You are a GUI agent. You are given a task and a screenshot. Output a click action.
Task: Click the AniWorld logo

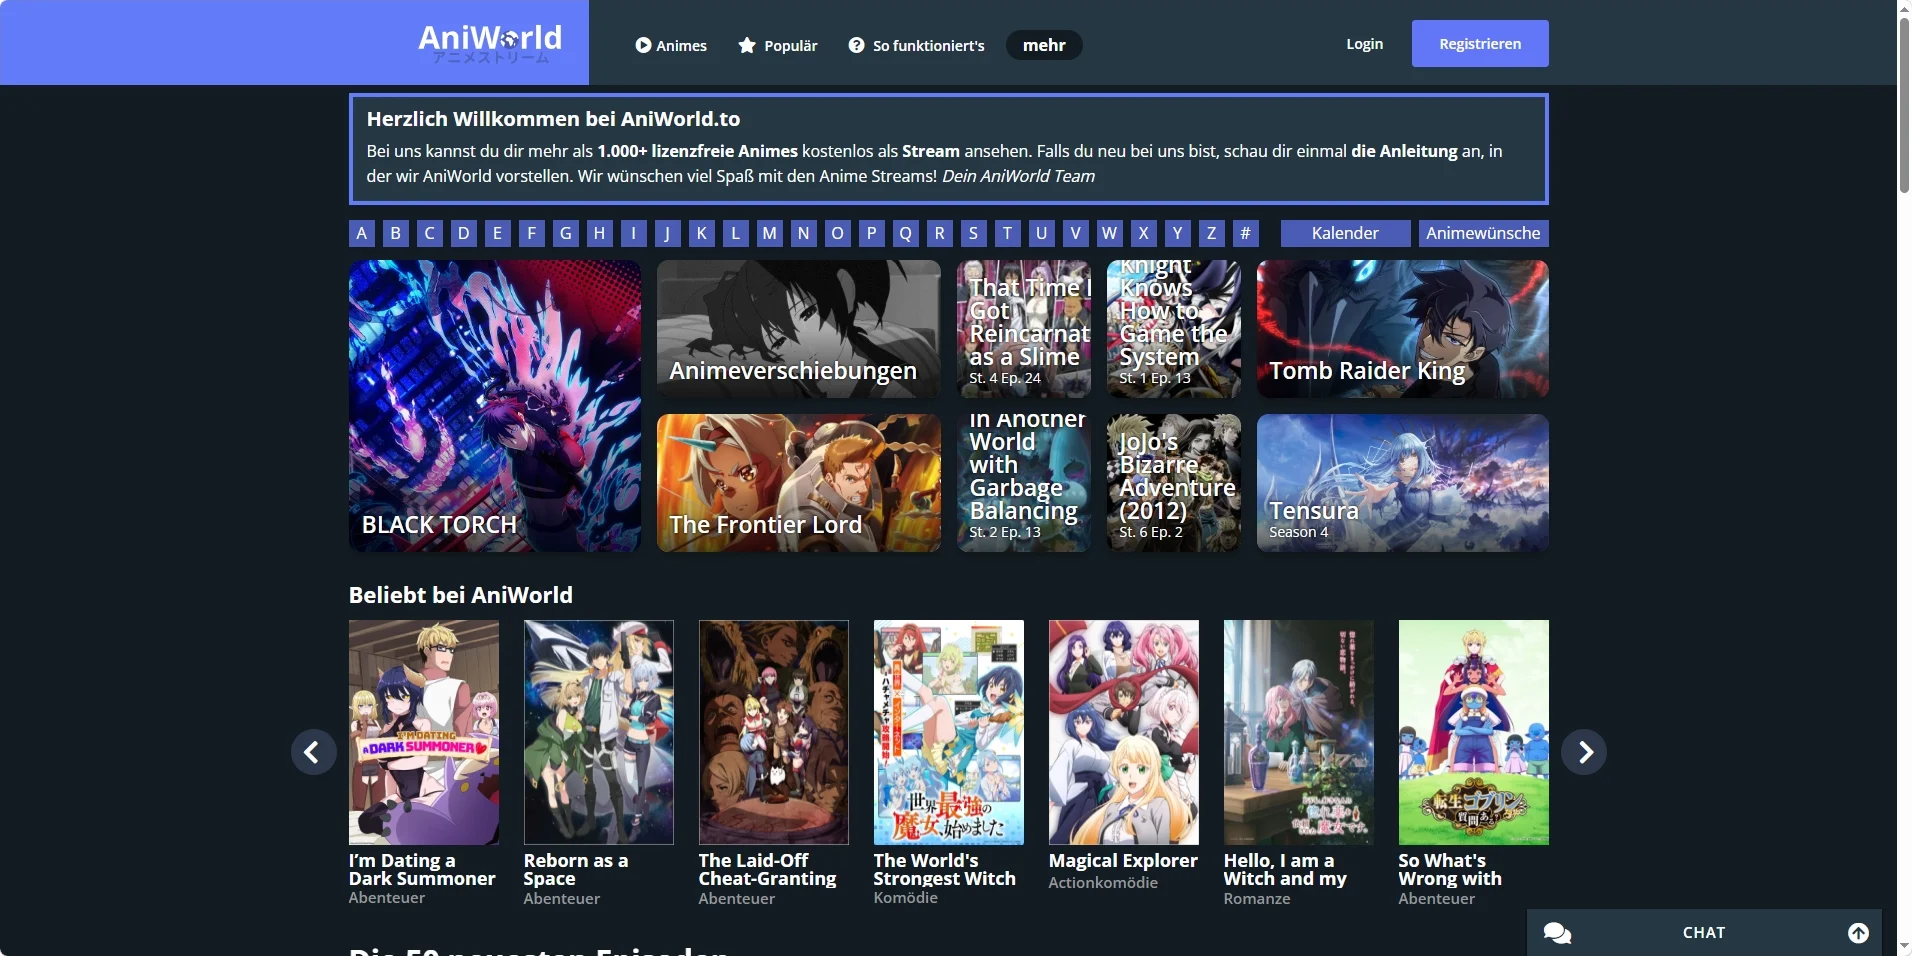point(489,42)
